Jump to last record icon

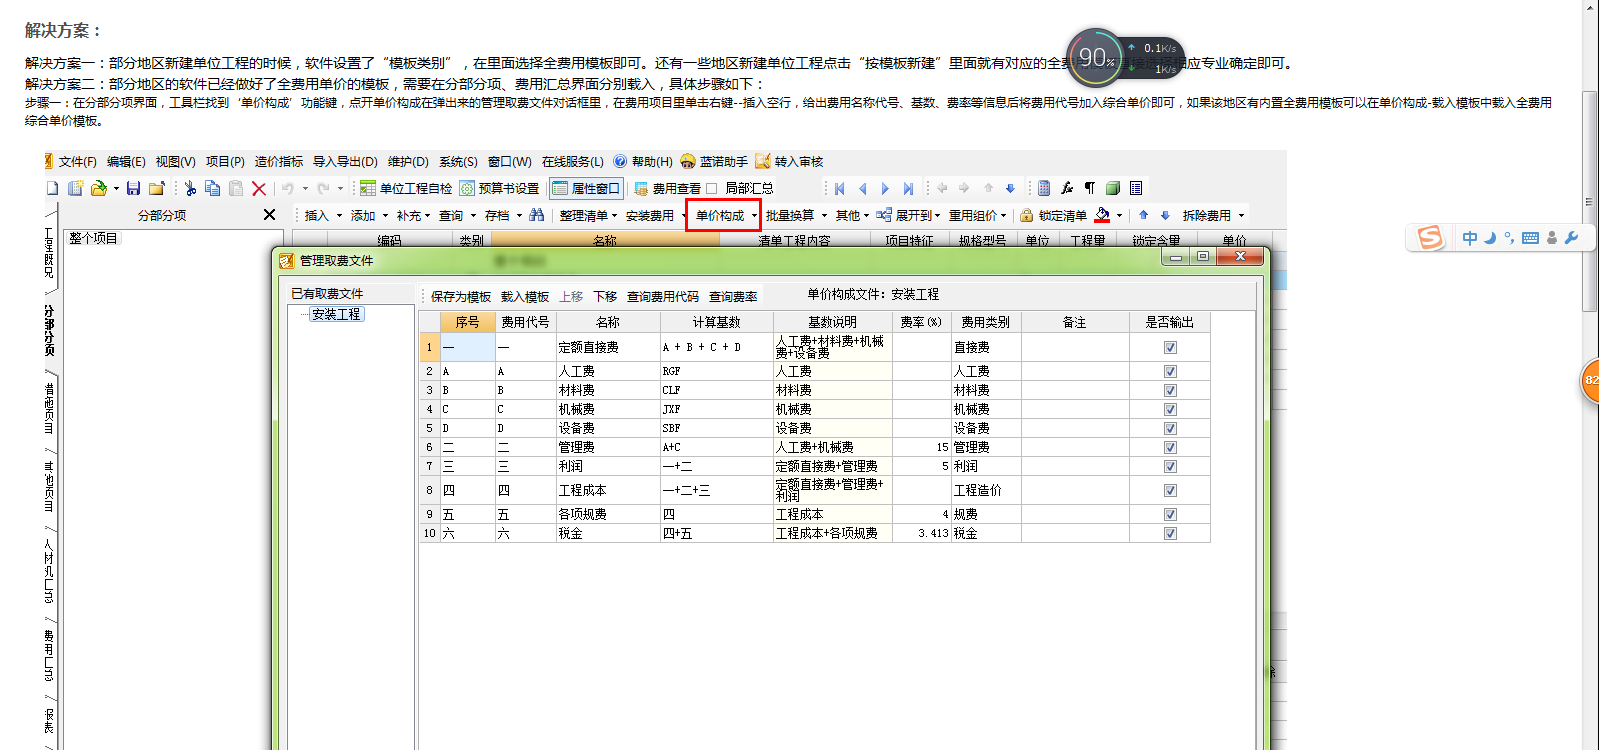pyautogui.click(x=908, y=188)
